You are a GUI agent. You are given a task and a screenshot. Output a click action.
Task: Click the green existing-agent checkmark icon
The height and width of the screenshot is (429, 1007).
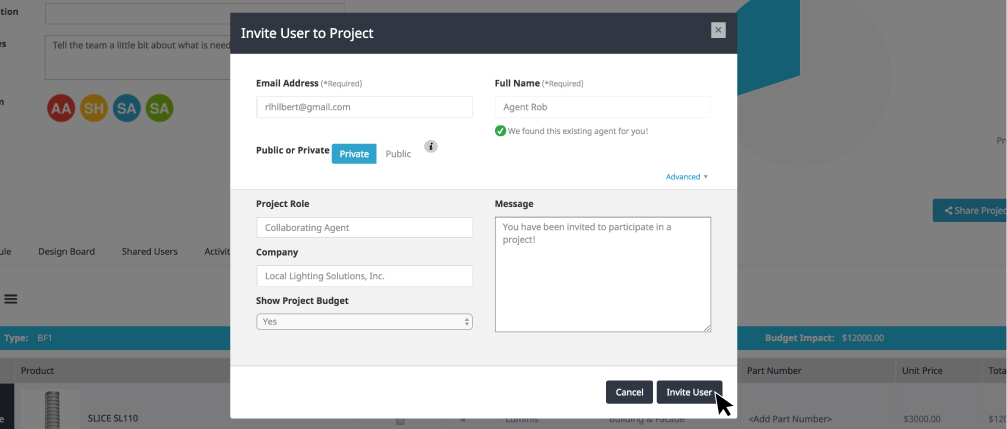pos(500,131)
